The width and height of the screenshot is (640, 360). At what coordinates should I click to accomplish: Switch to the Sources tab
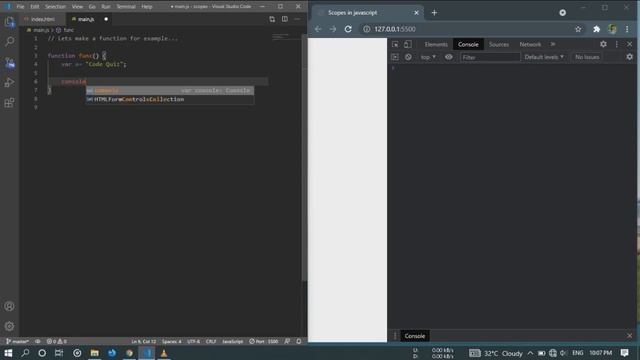tap(499, 44)
